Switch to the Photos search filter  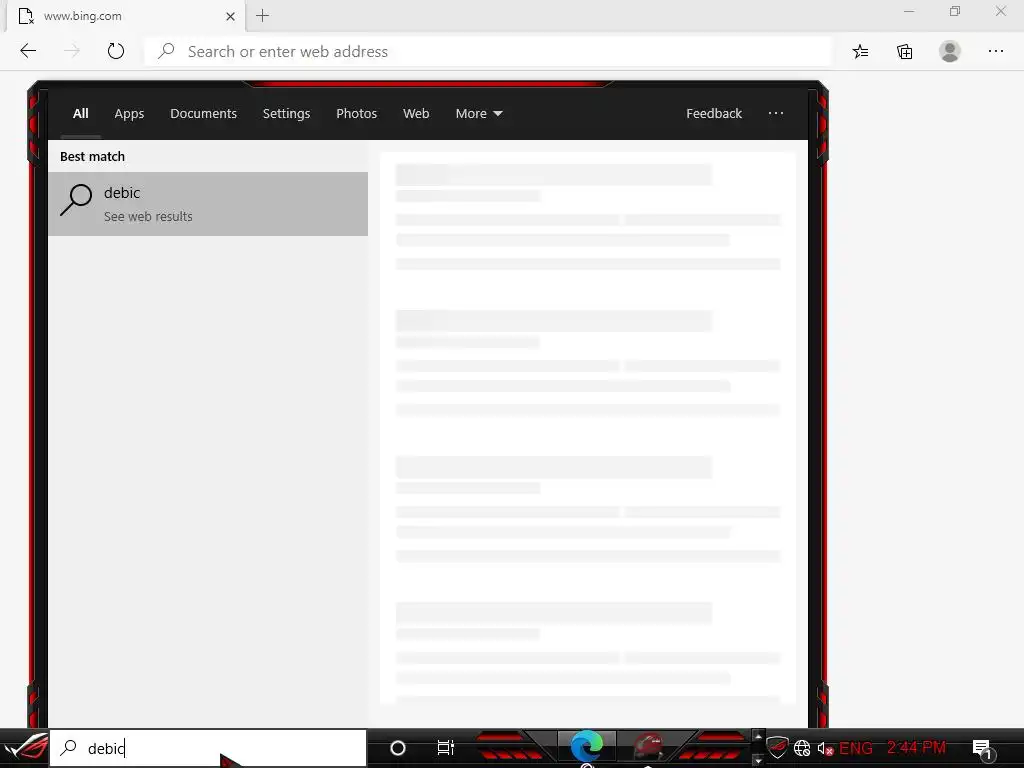[x=357, y=114]
